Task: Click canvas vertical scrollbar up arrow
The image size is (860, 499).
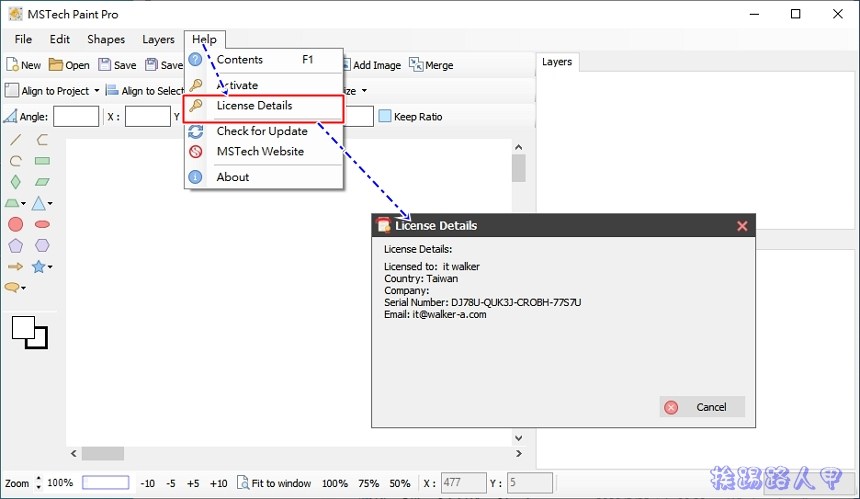Action: [519, 147]
